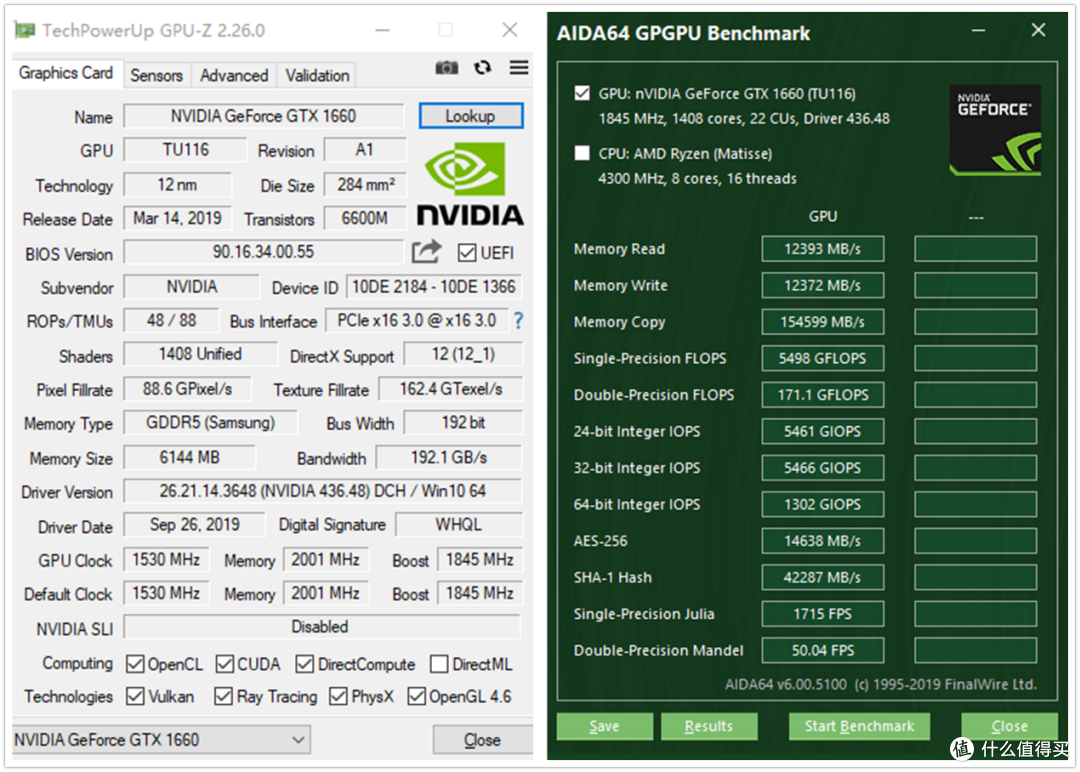Click the Start Benchmark button

859,726
